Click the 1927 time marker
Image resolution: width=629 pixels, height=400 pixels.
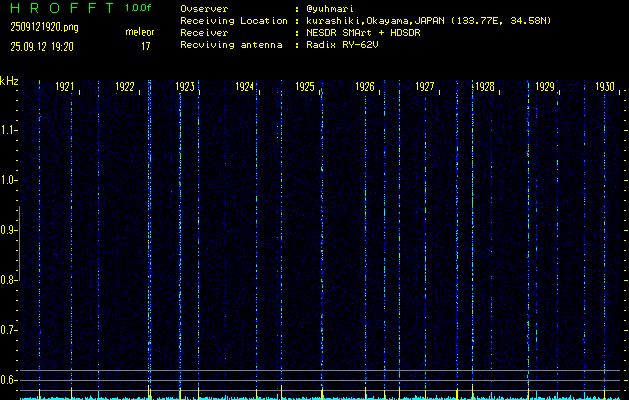tap(425, 87)
